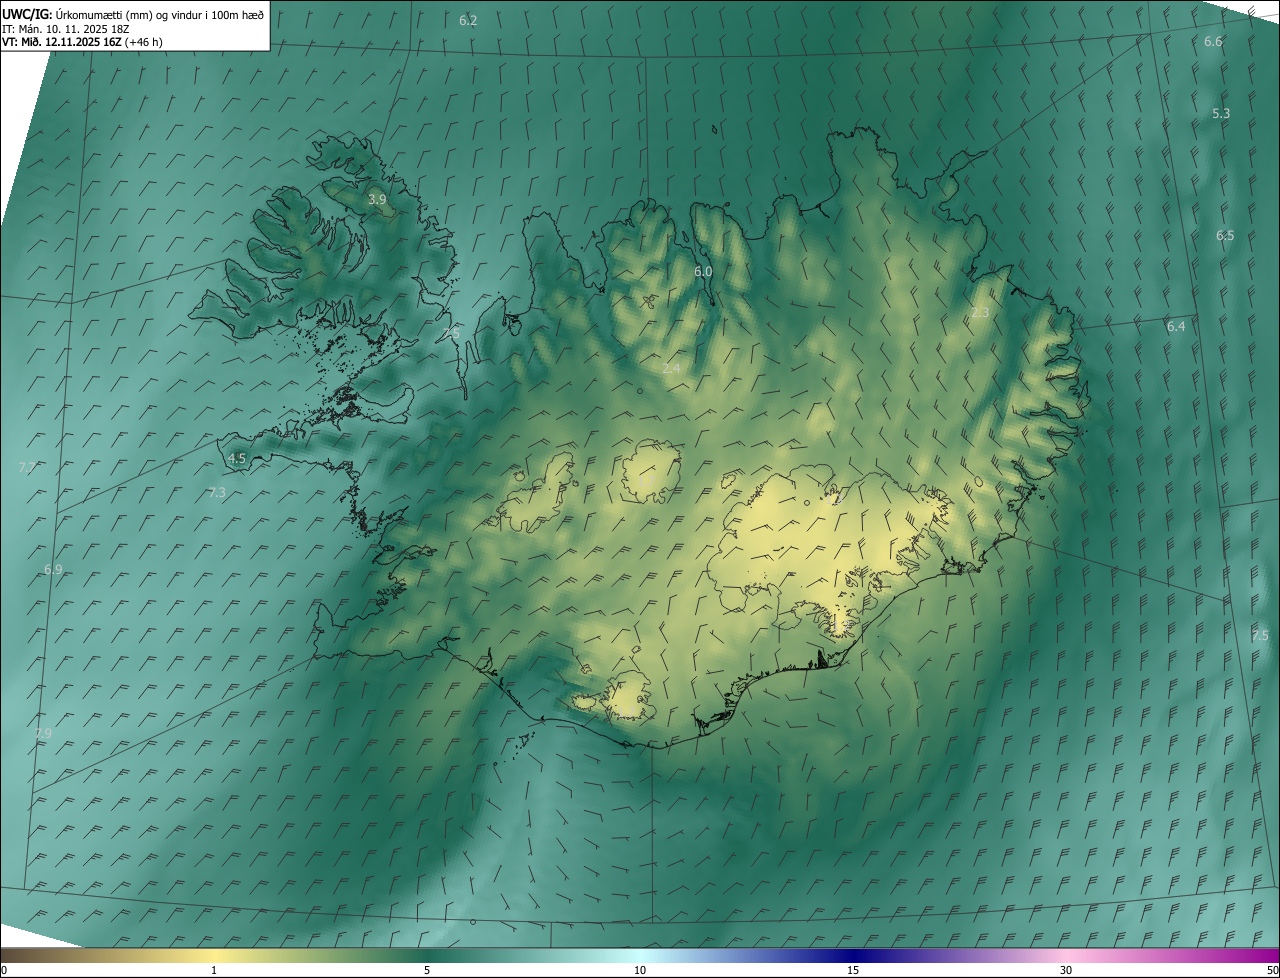Click the 5.3 value label
This screenshot has width=1280, height=978.
coord(1221,114)
